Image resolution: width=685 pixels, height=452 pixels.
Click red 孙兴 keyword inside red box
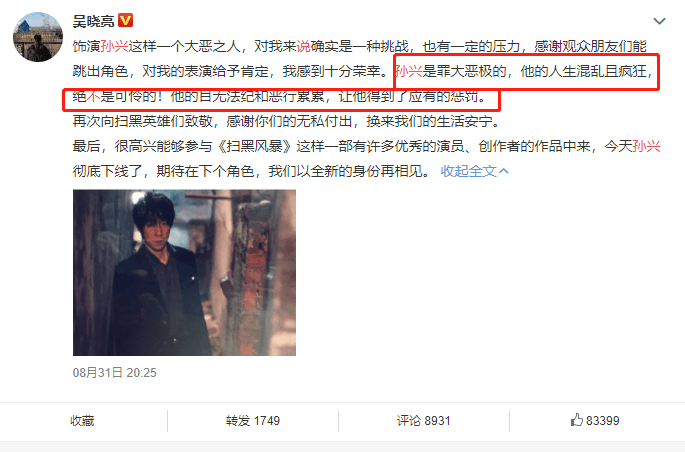coord(409,71)
